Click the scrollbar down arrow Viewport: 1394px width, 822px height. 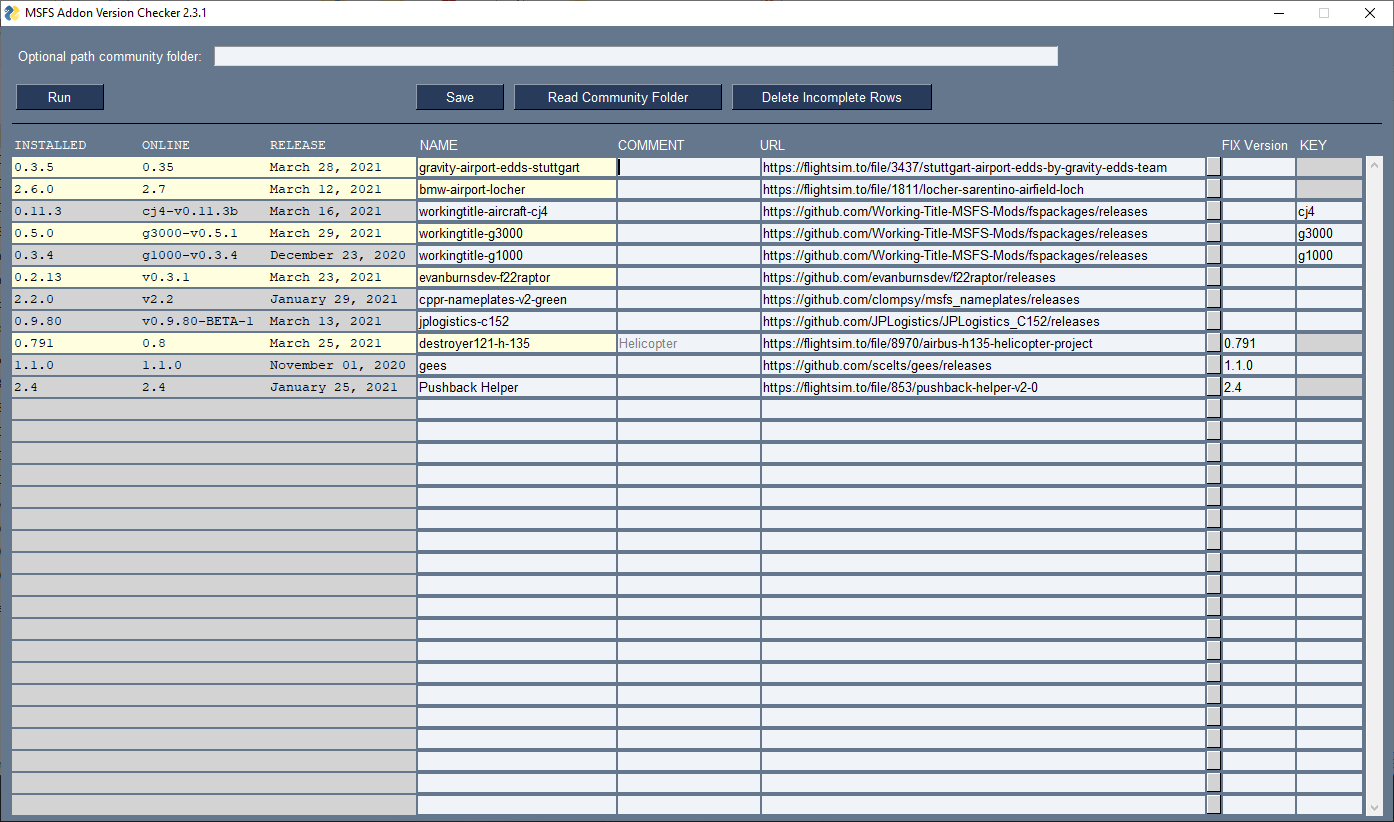(1374, 807)
